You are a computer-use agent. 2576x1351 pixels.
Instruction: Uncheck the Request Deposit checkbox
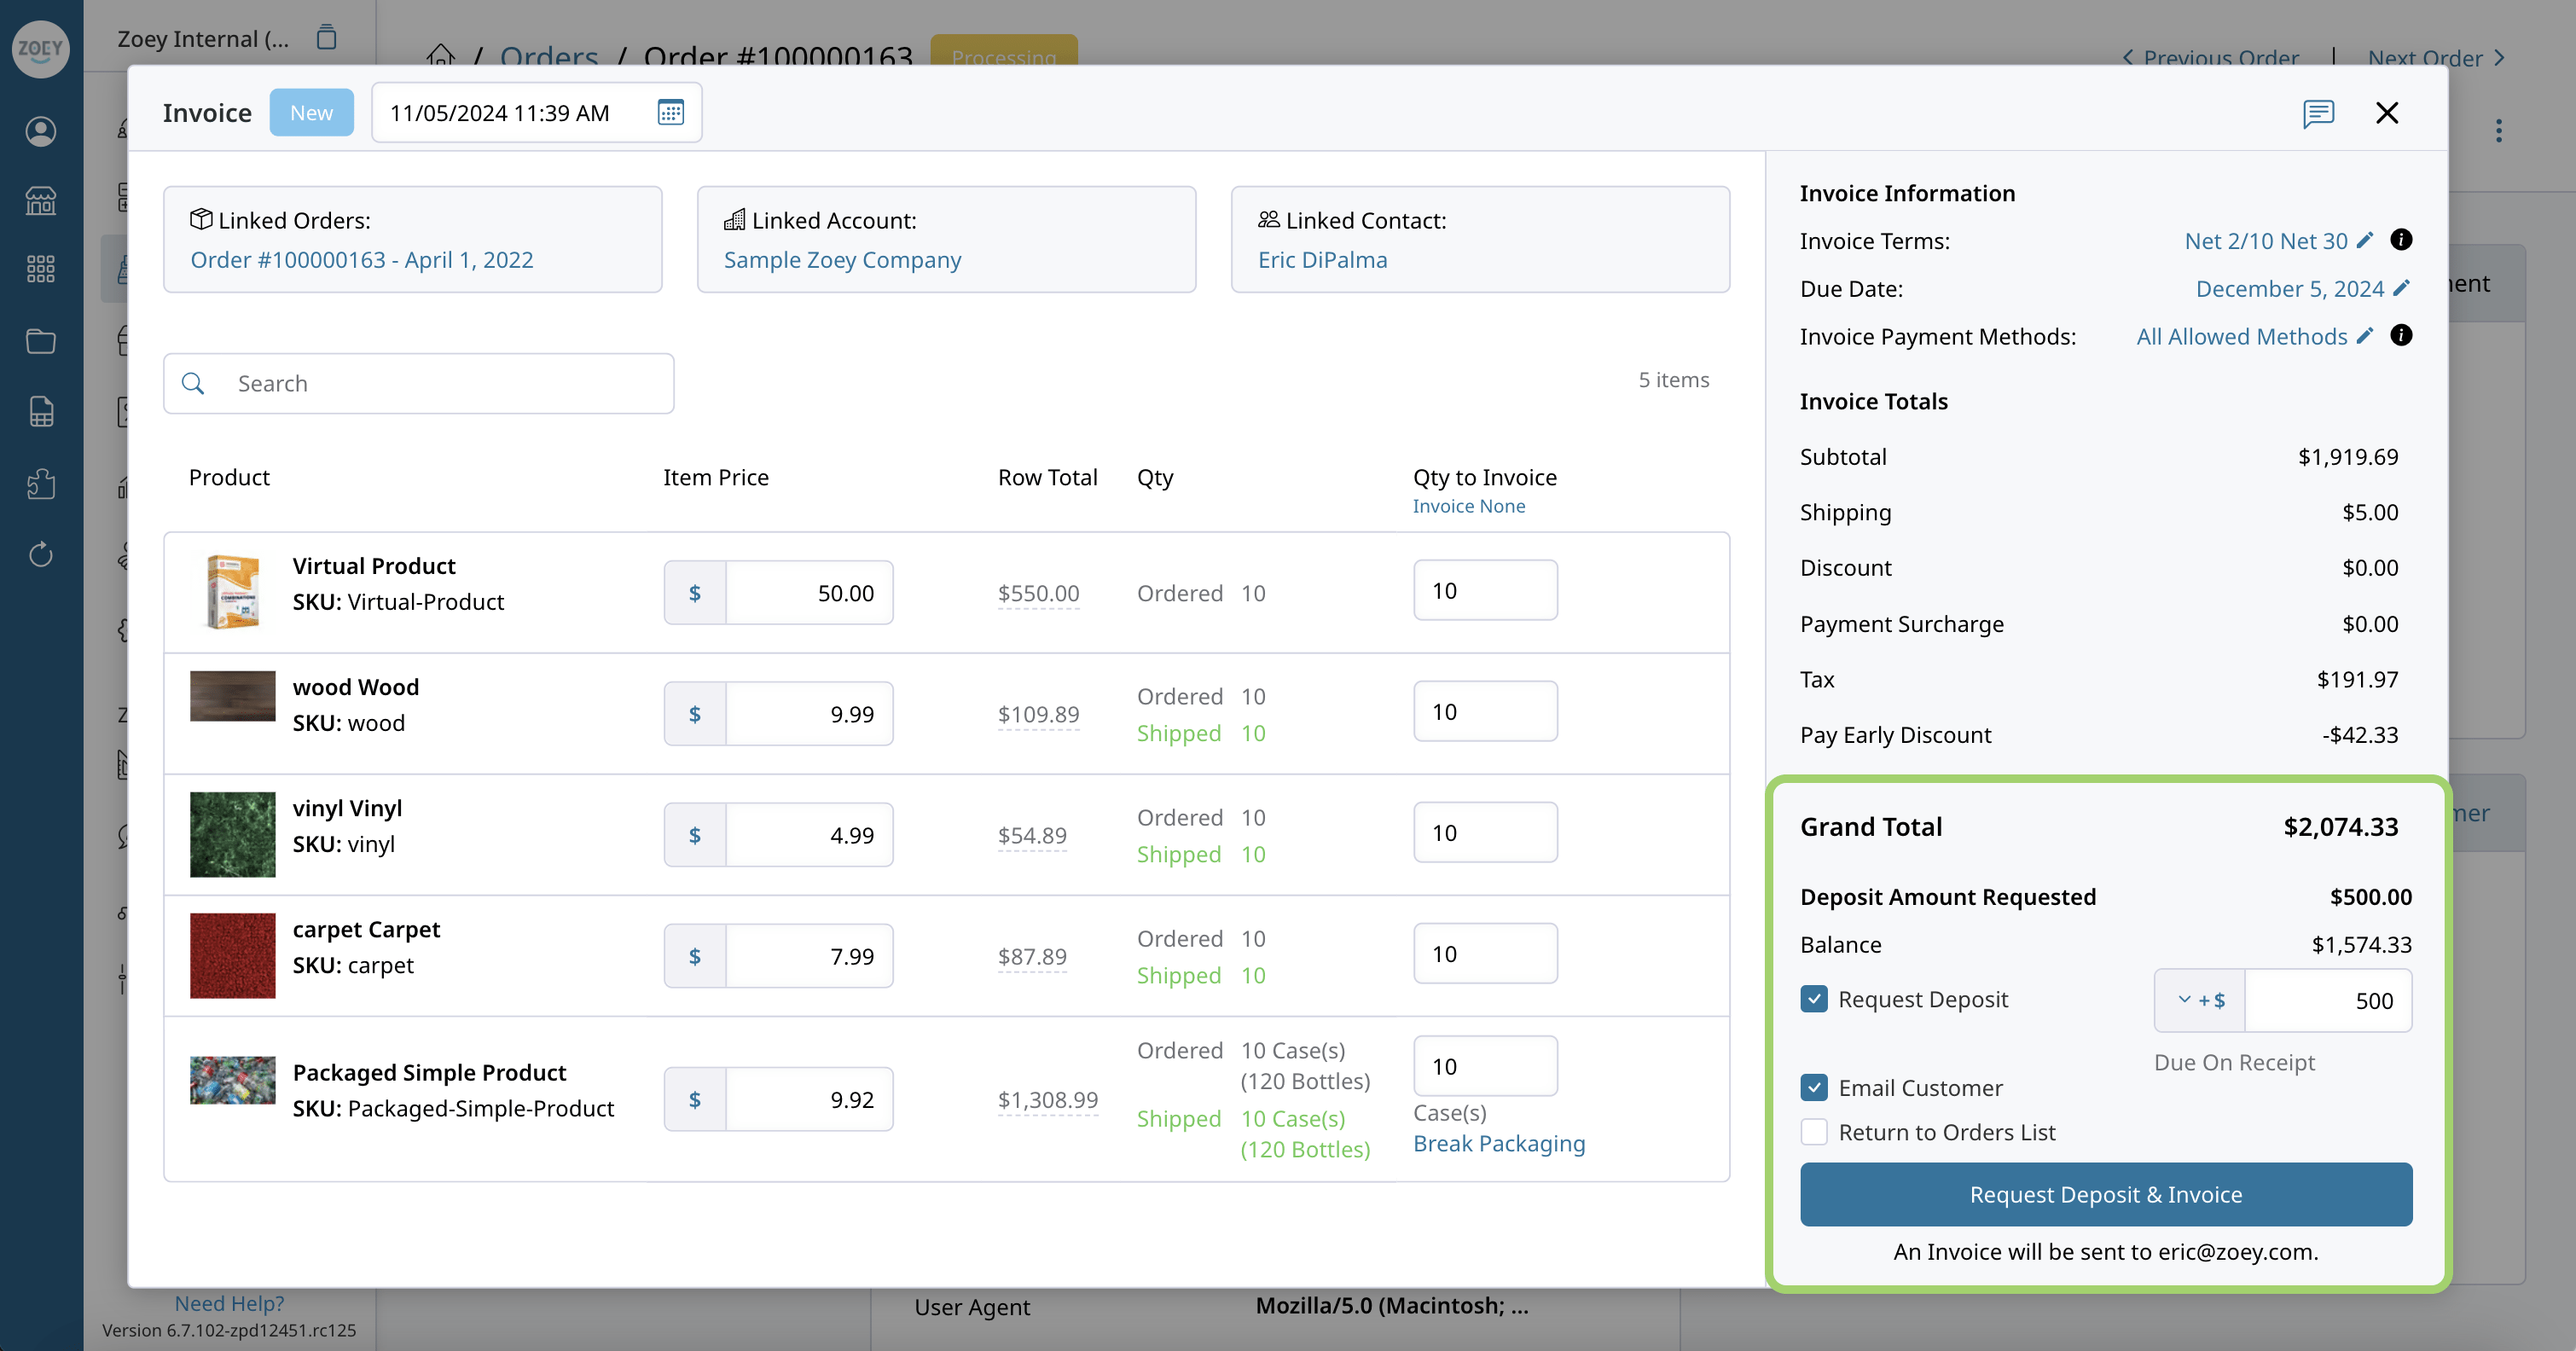point(1813,999)
